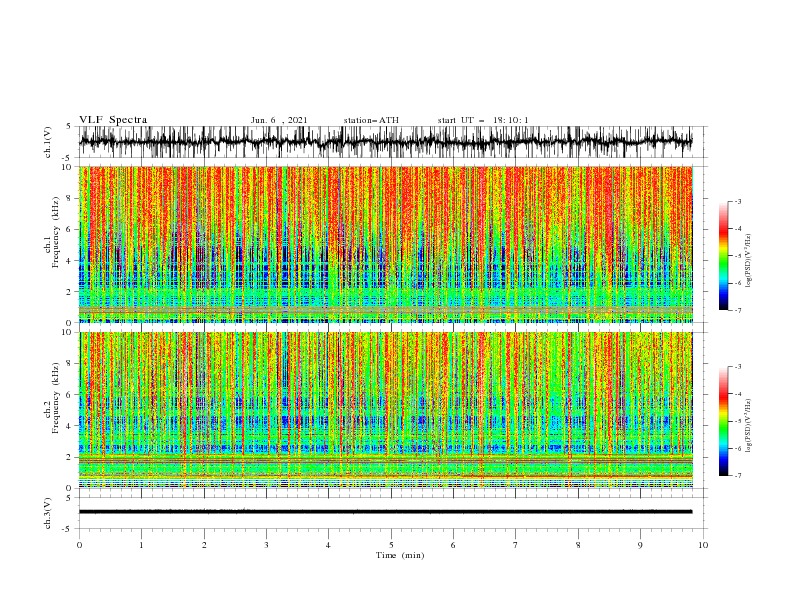This screenshot has height=612, width=792.
Task: Click the "6" kHz tick of ch.1 spectrogram
Action: [x=69, y=229]
